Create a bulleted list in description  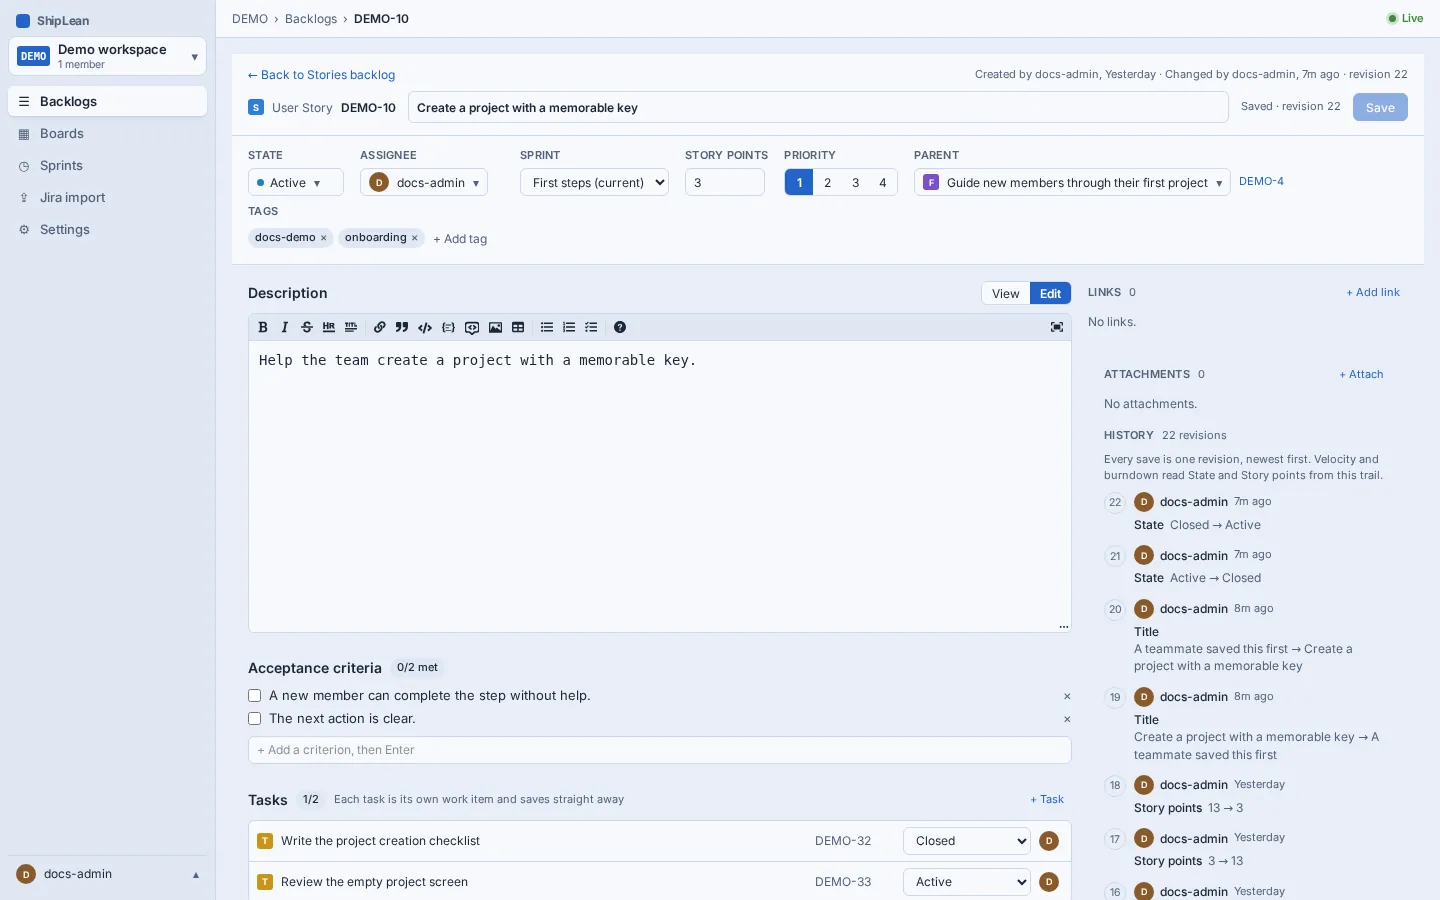(547, 327)
